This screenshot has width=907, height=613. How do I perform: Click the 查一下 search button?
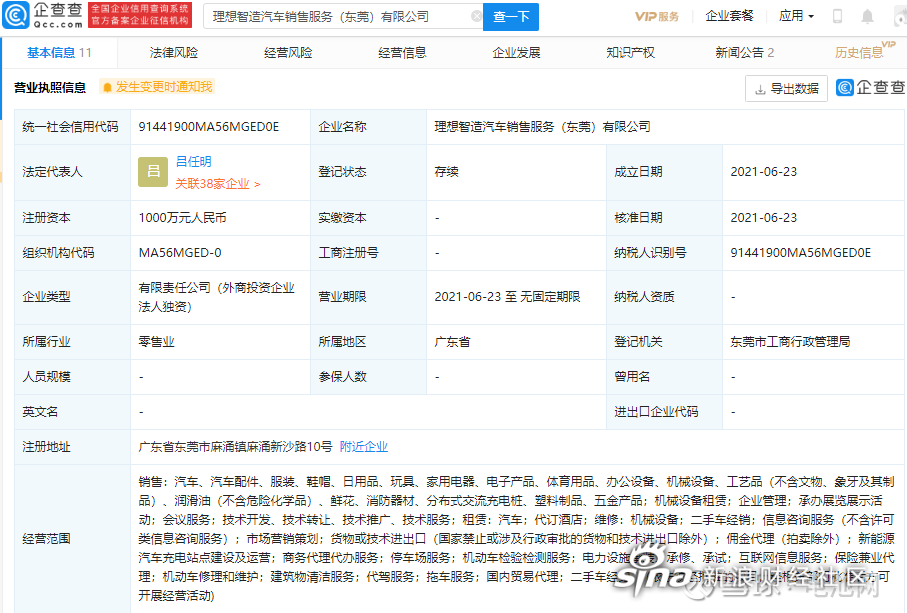pyautogui.click(x=511, y=17)
